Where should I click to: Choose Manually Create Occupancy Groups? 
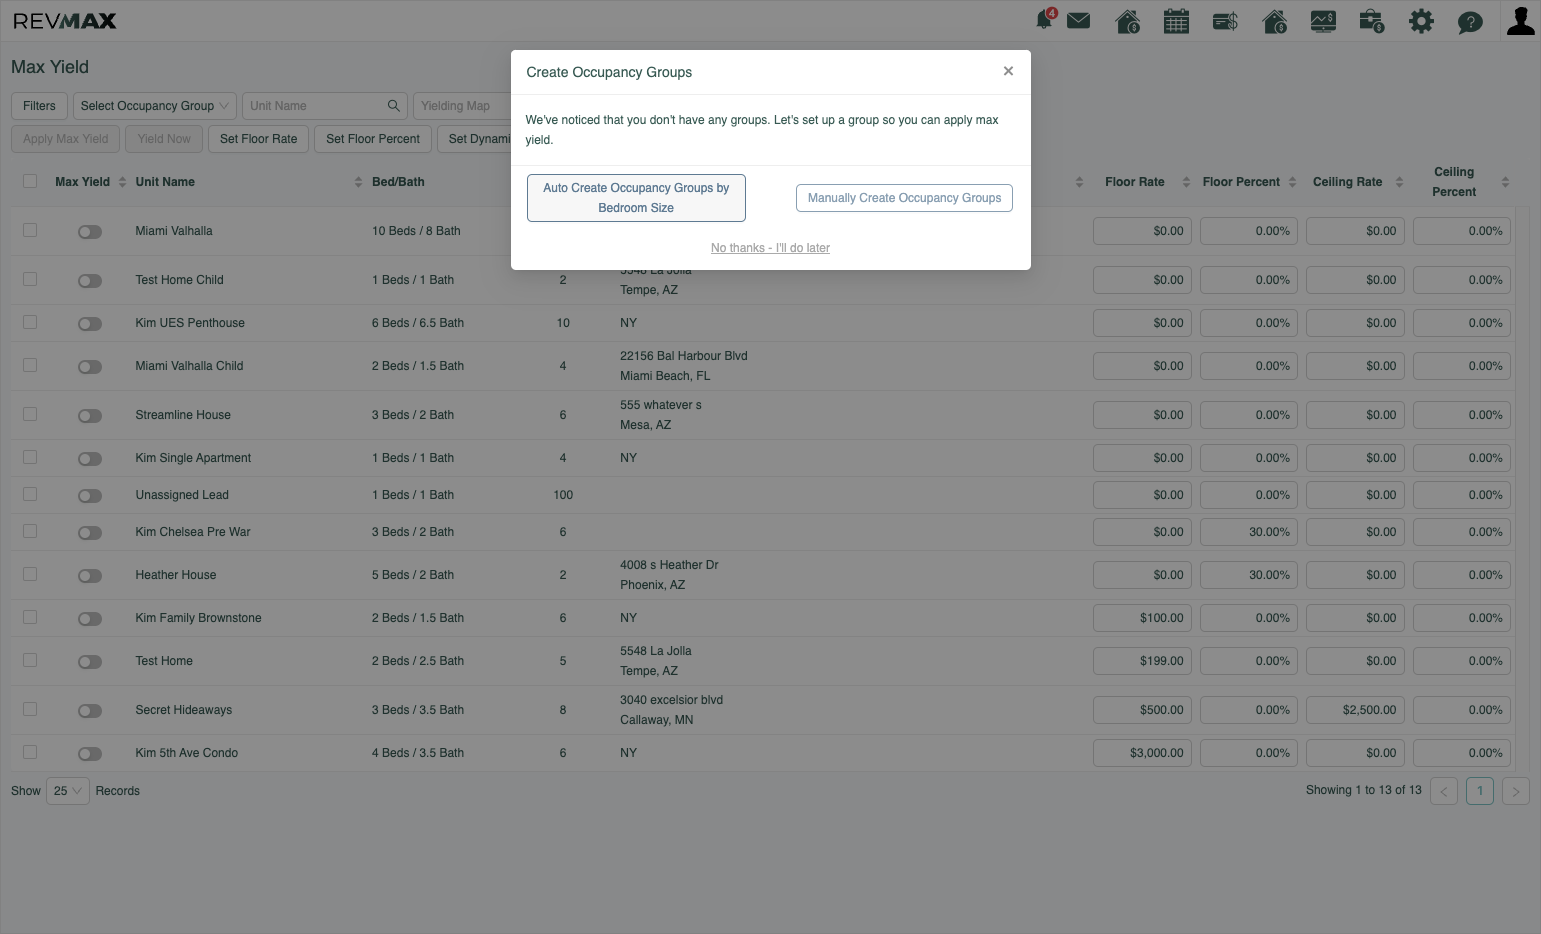pos(904,198)
